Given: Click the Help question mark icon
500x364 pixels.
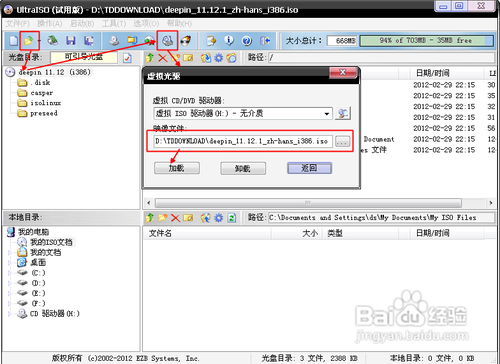Looking at the screenshot, I should (247, 41).
